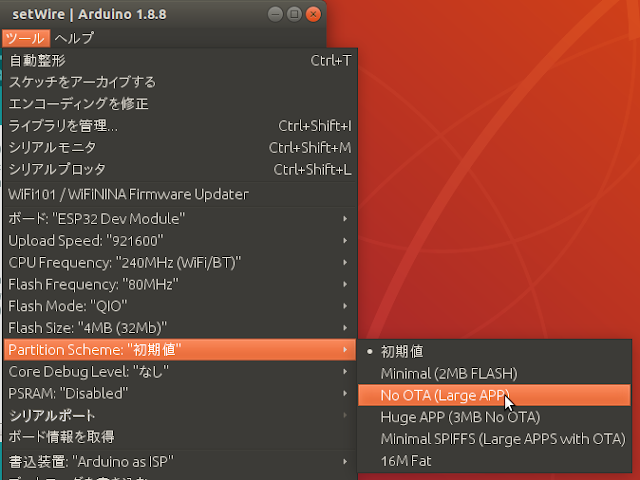This screenshot has width=640, height=480.
Task: Open the シリアルポート submenu
Action: [180, 416]
